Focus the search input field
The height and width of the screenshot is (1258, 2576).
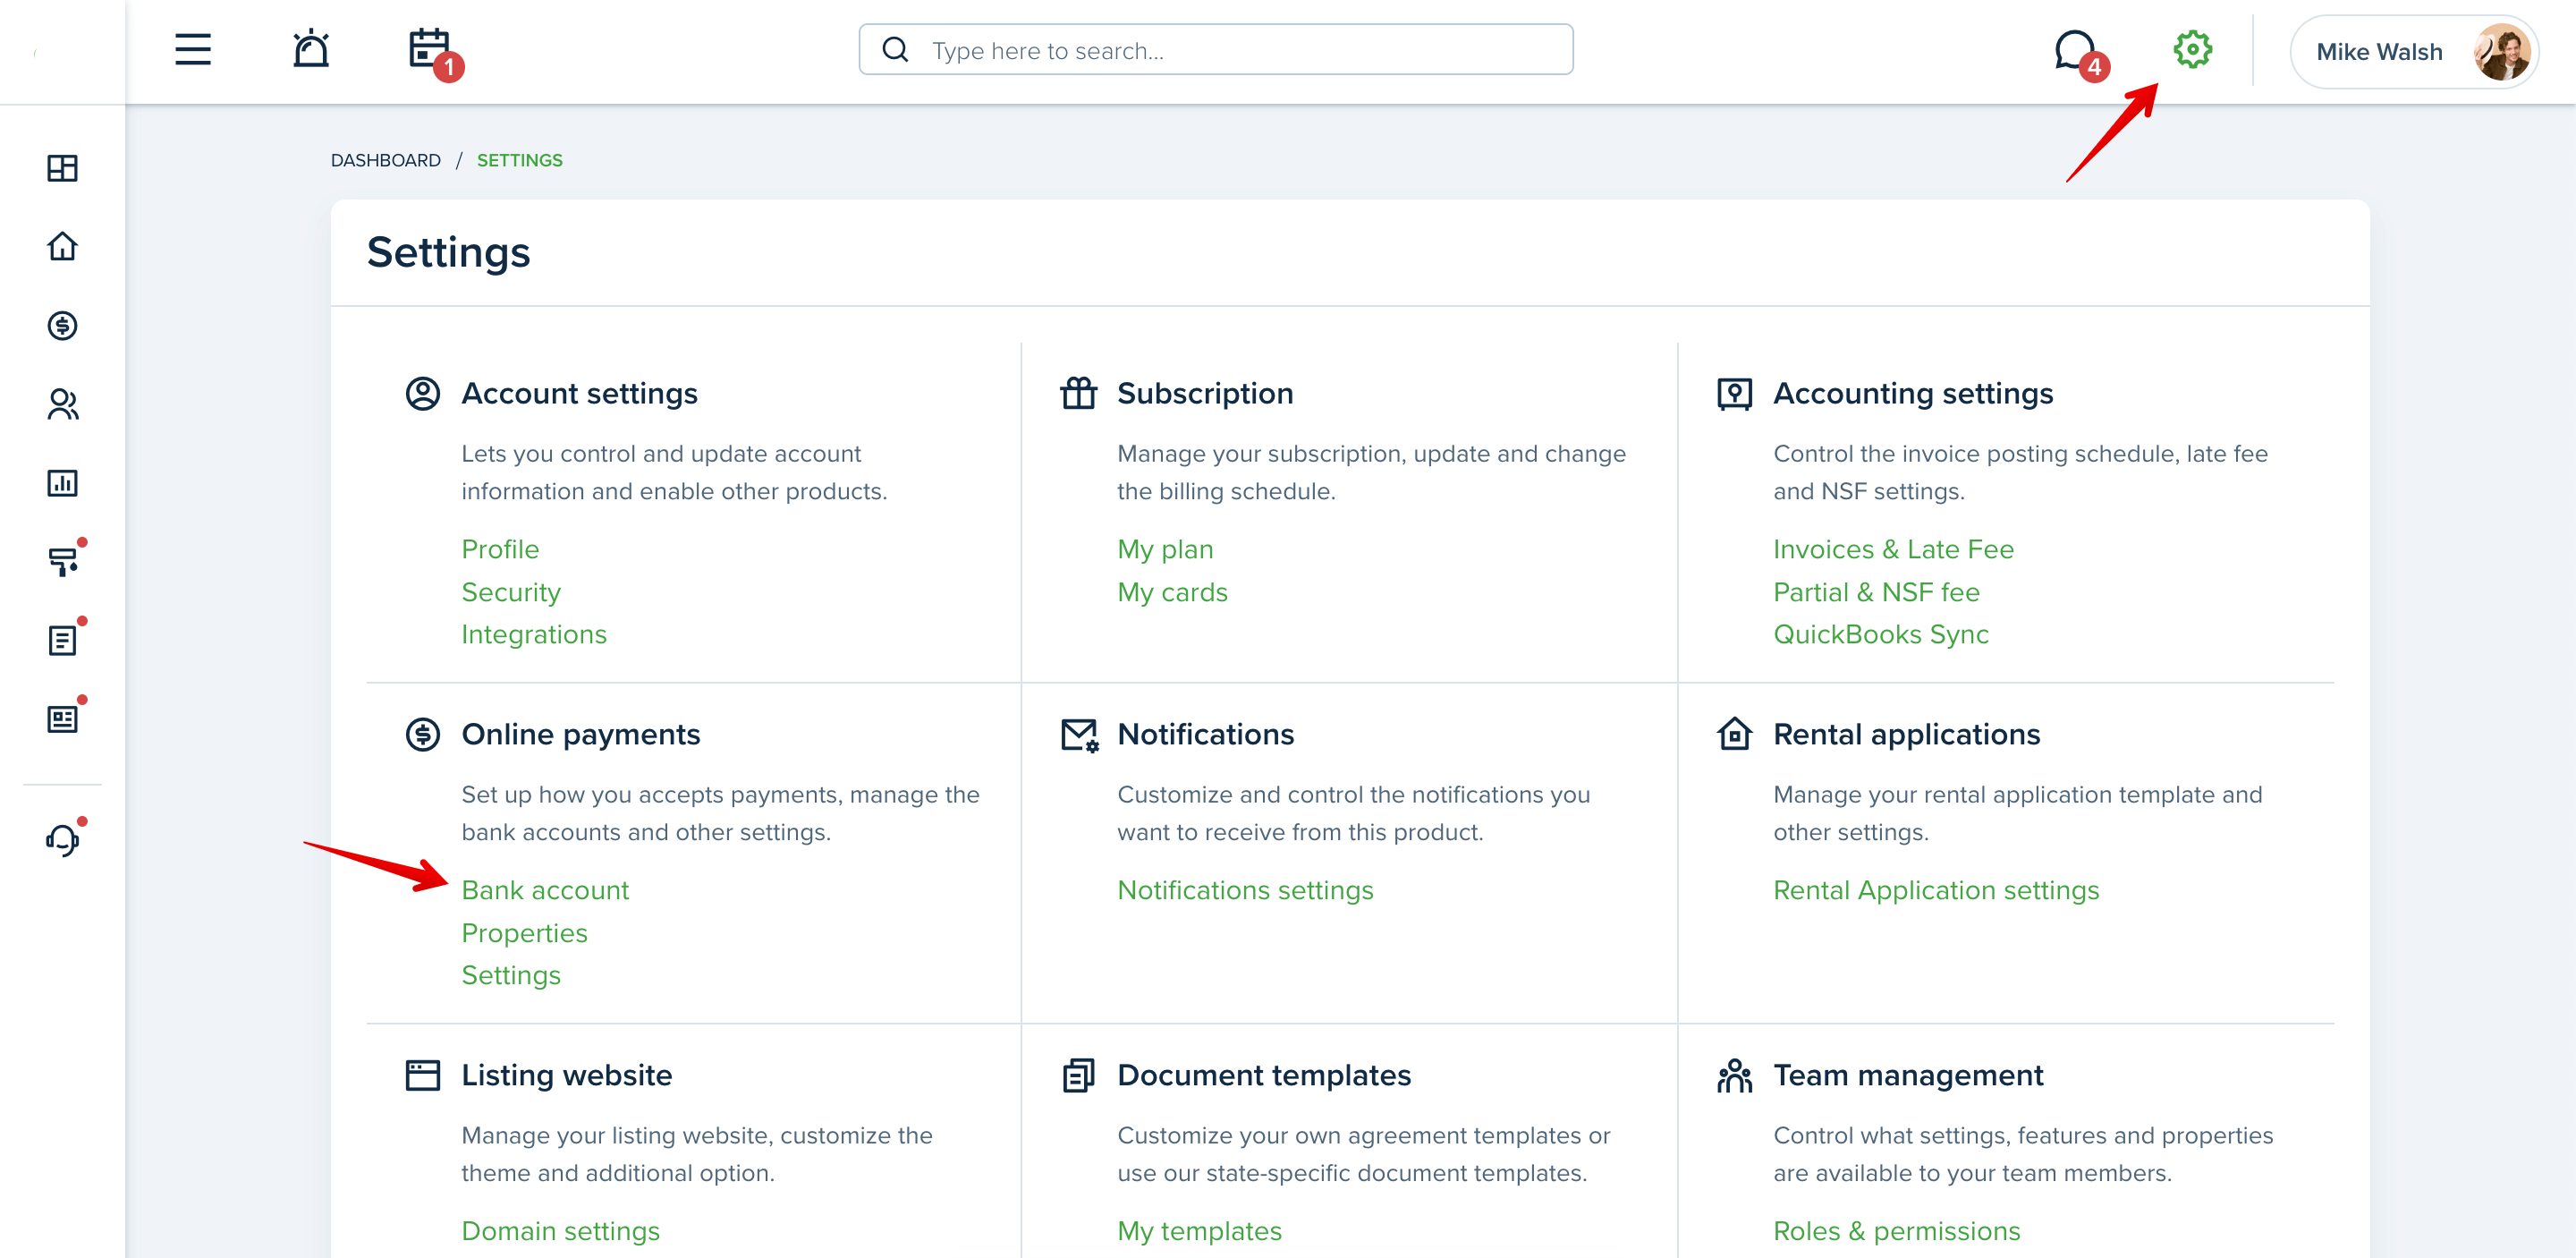[x=1215, y=49]
